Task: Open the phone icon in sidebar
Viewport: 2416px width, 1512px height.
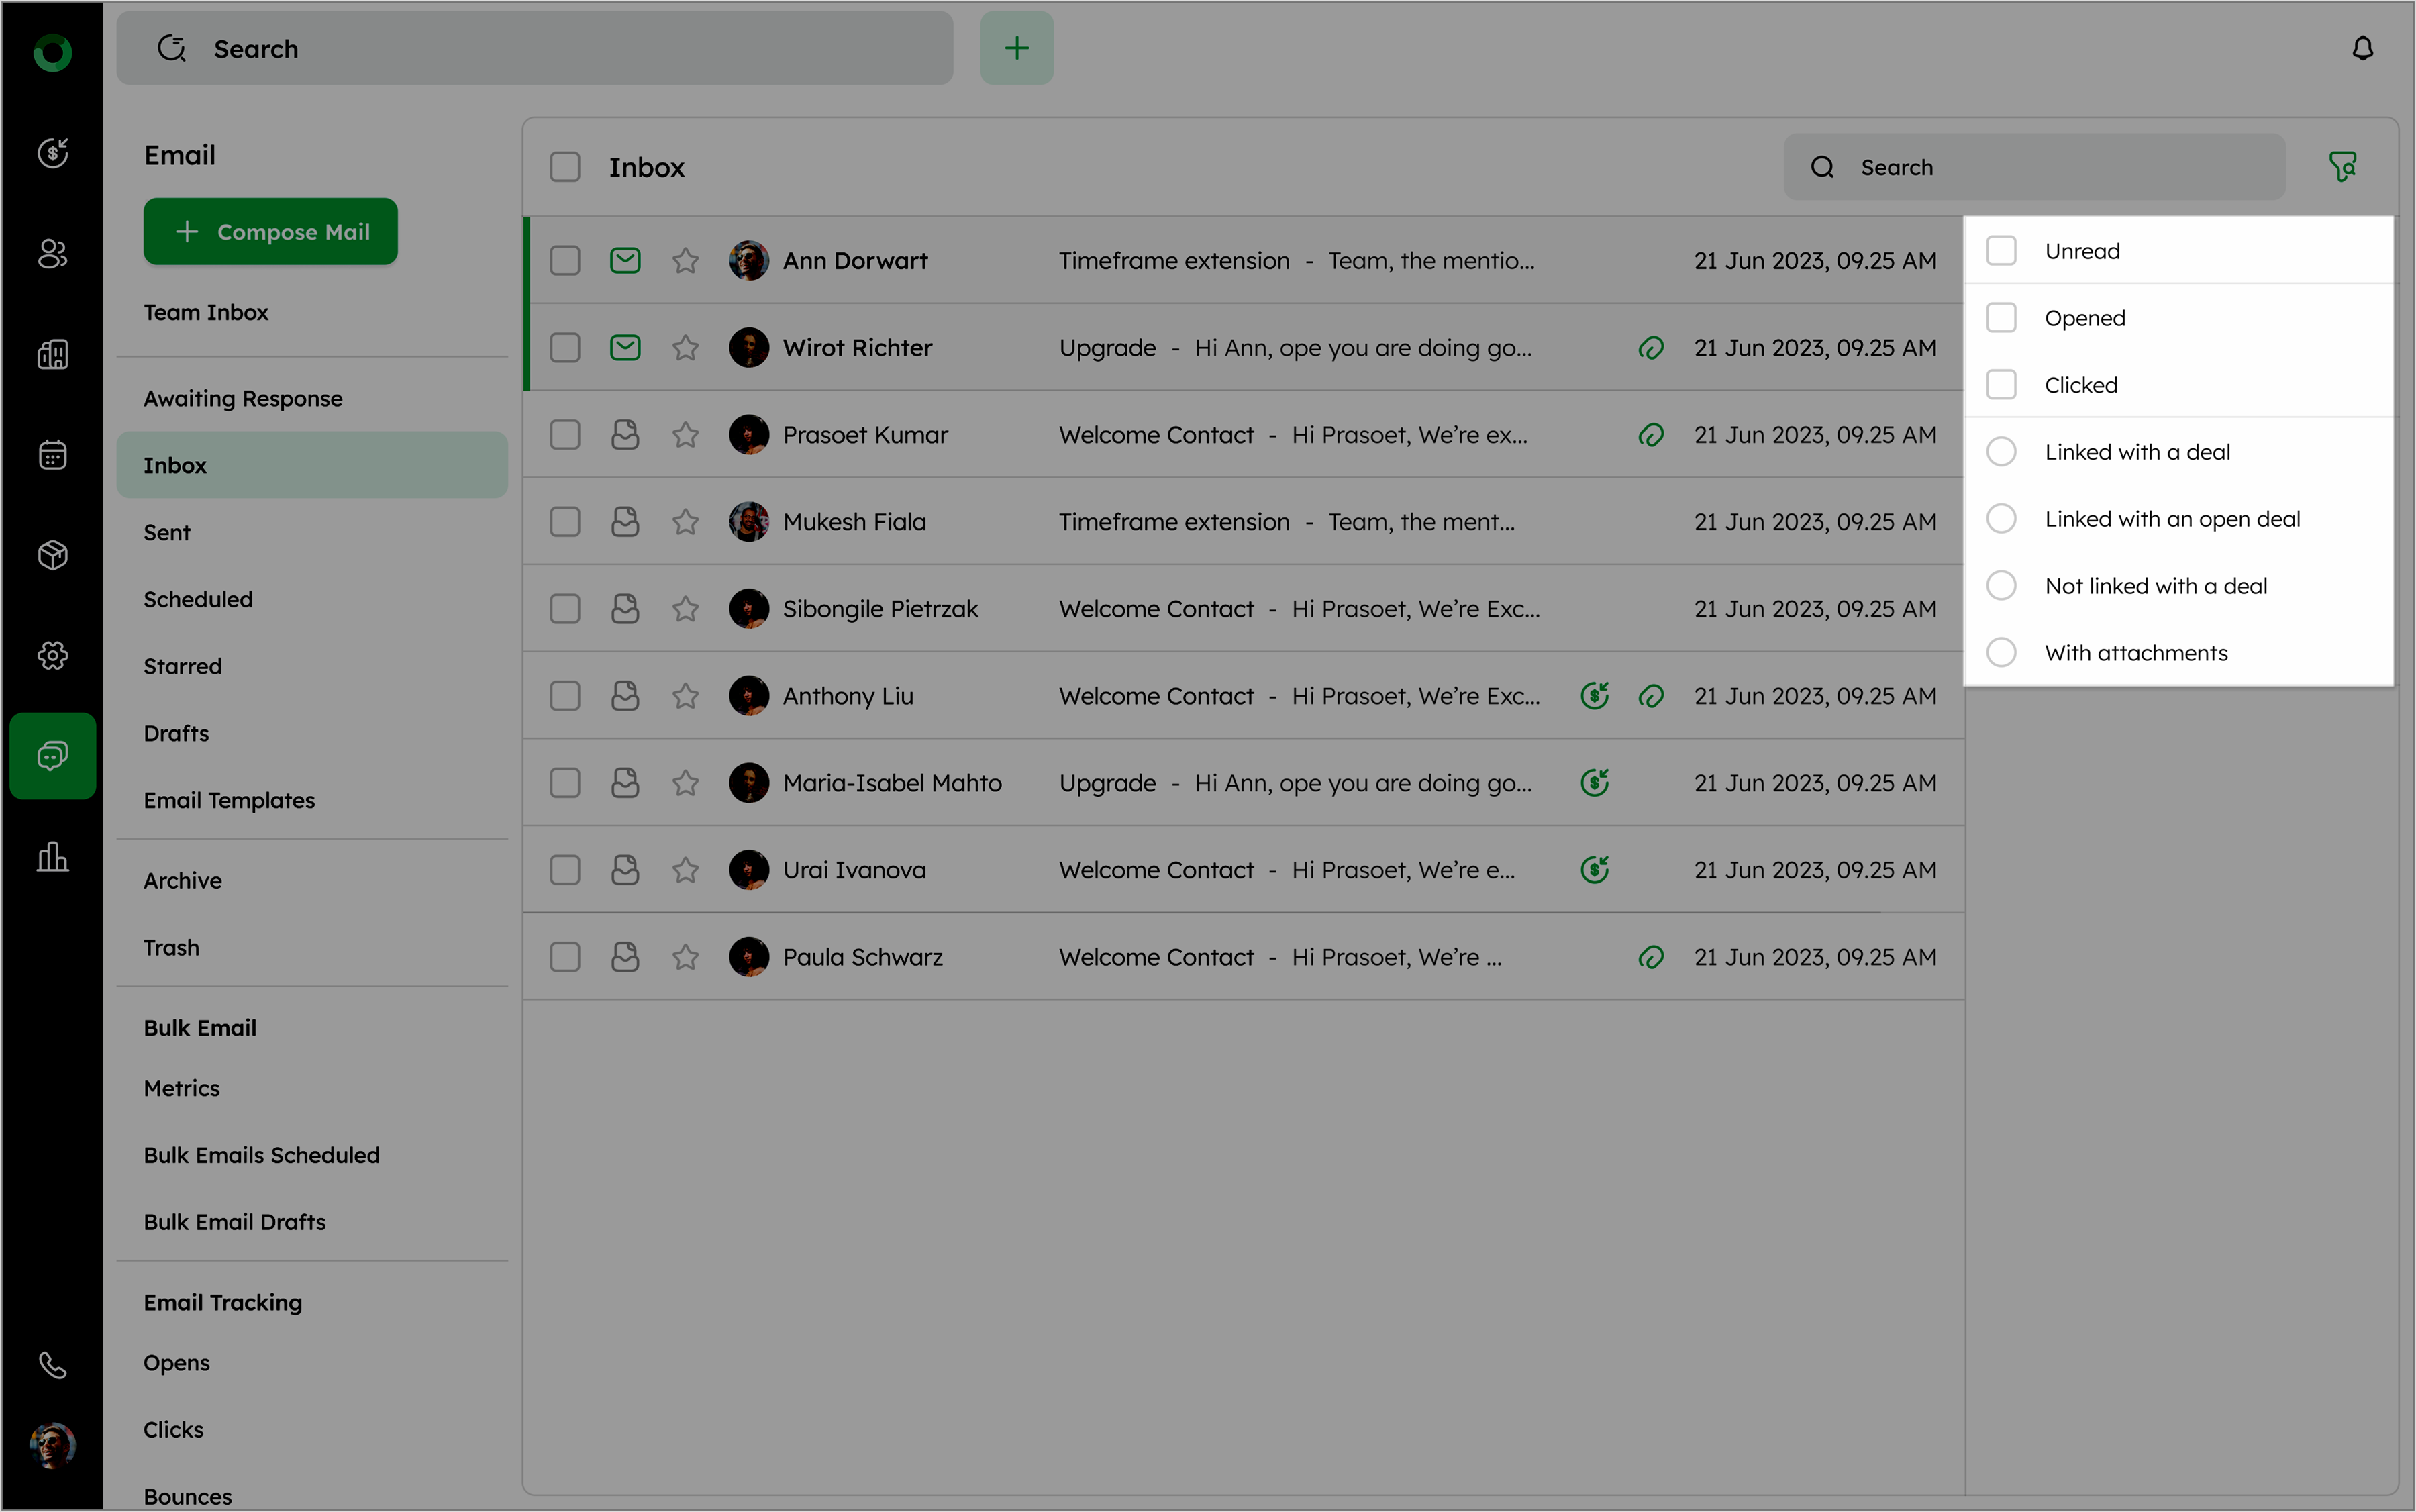Action: (52, 1365)
